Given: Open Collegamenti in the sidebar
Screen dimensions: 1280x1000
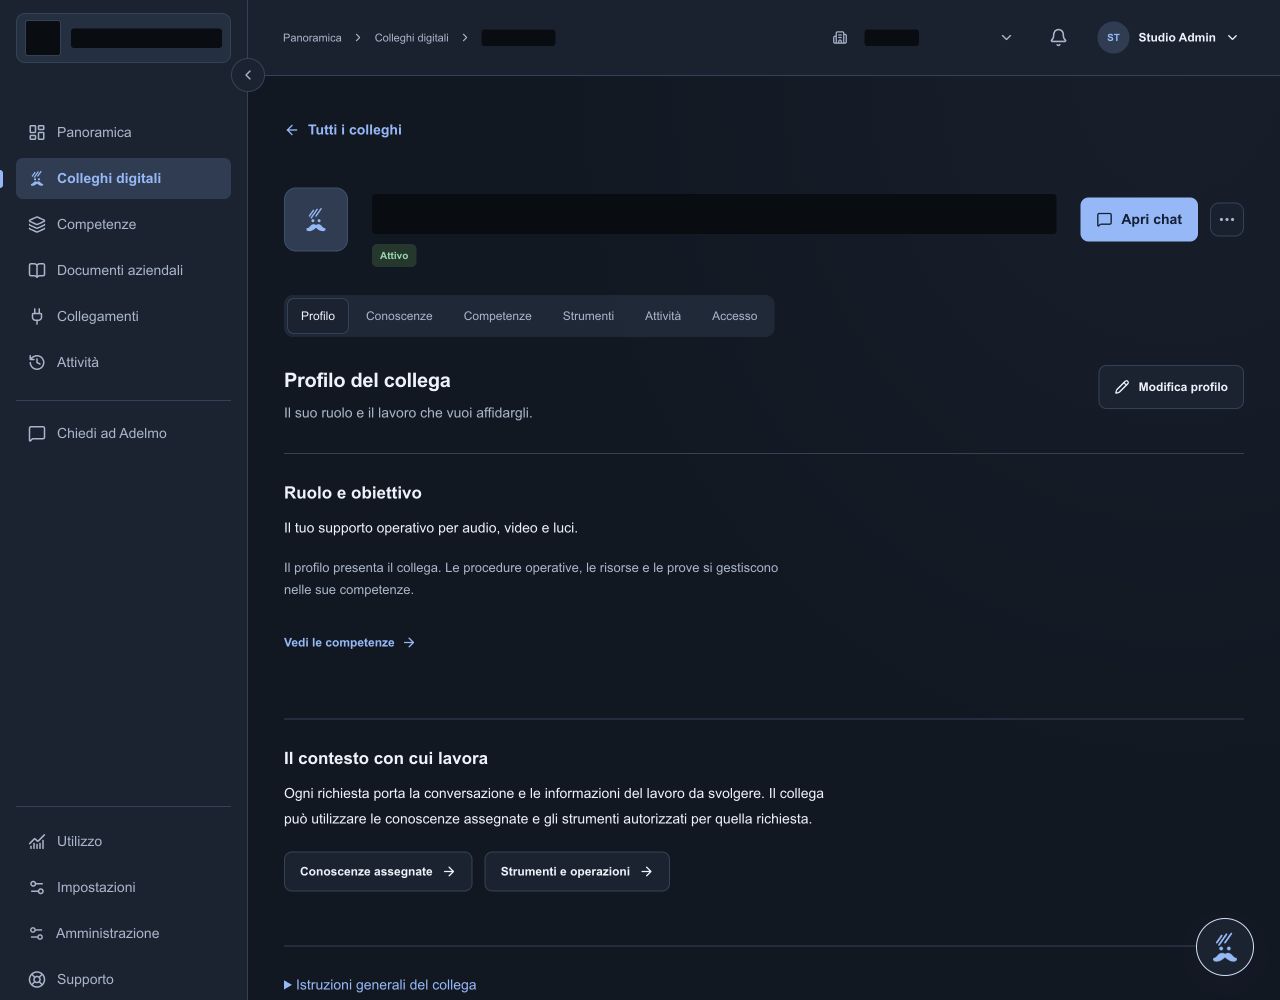Looking at the screenshot, I should click(x=123, y=316).
